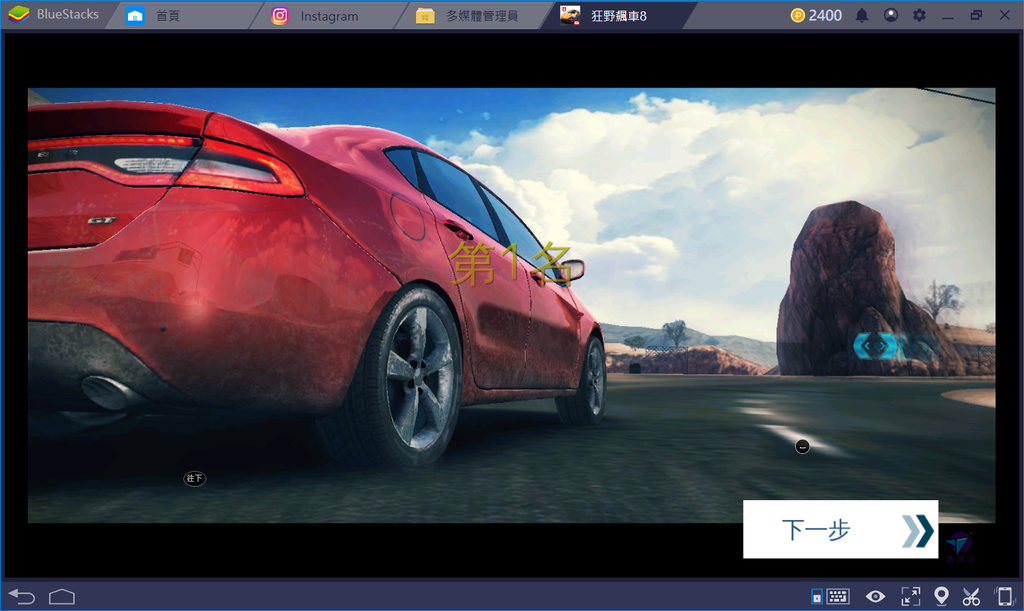Click the rotate or shake device icon
This screenshot has width=1024, height=611.
pos(1004,595)
